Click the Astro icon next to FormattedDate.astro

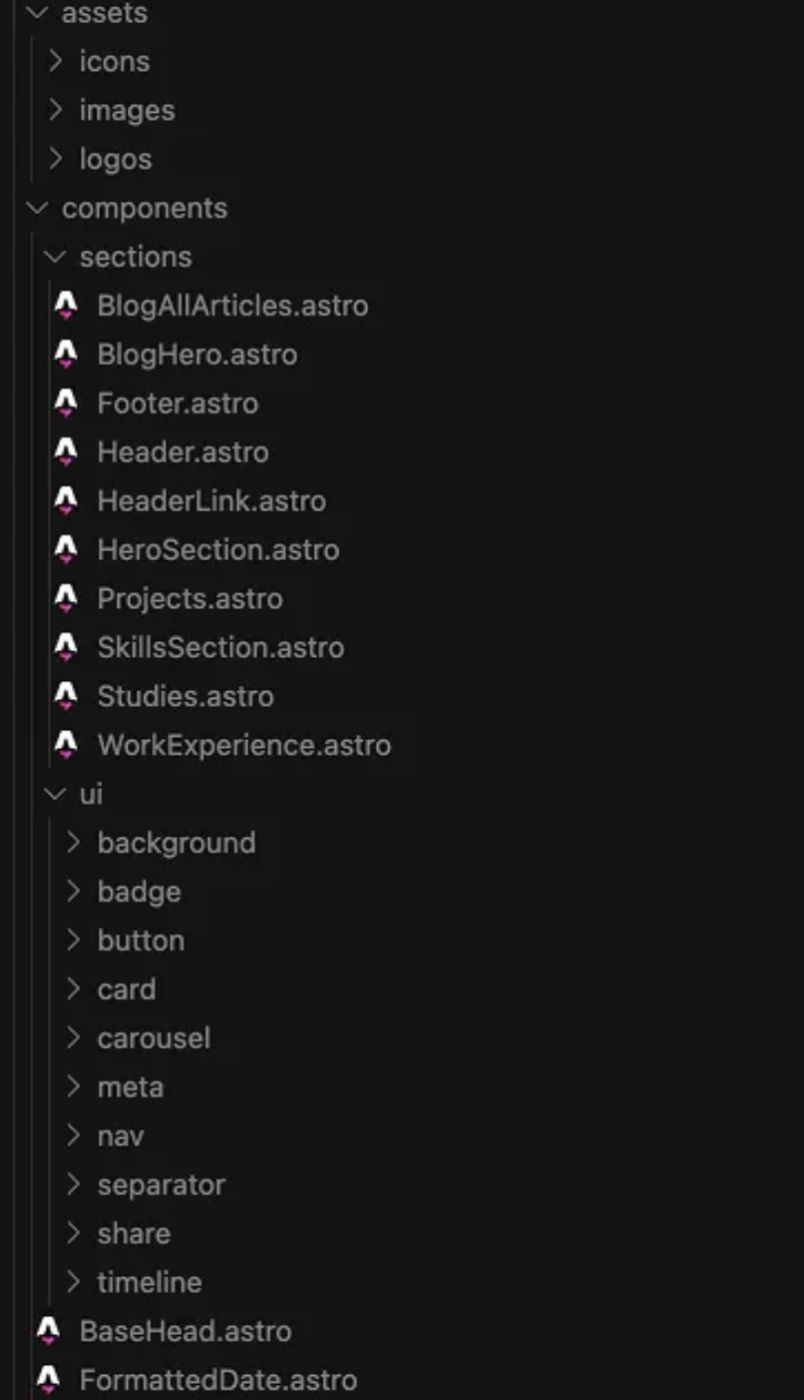click(48, 1381)
